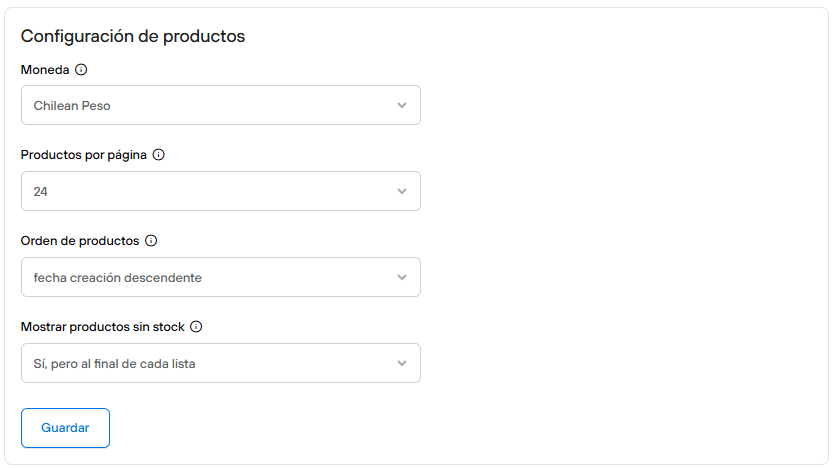Click the Configuración de productos heading
837x468 pixels.
pos(133,37)
